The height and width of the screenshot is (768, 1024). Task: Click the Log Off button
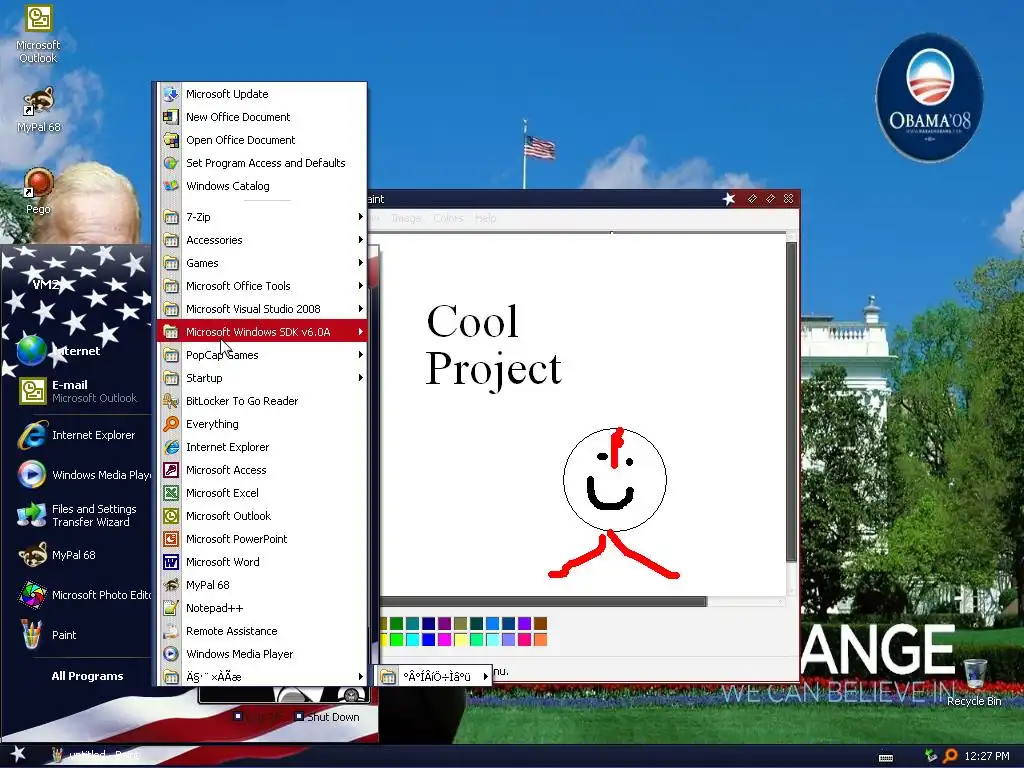click(x=259, y=717)
